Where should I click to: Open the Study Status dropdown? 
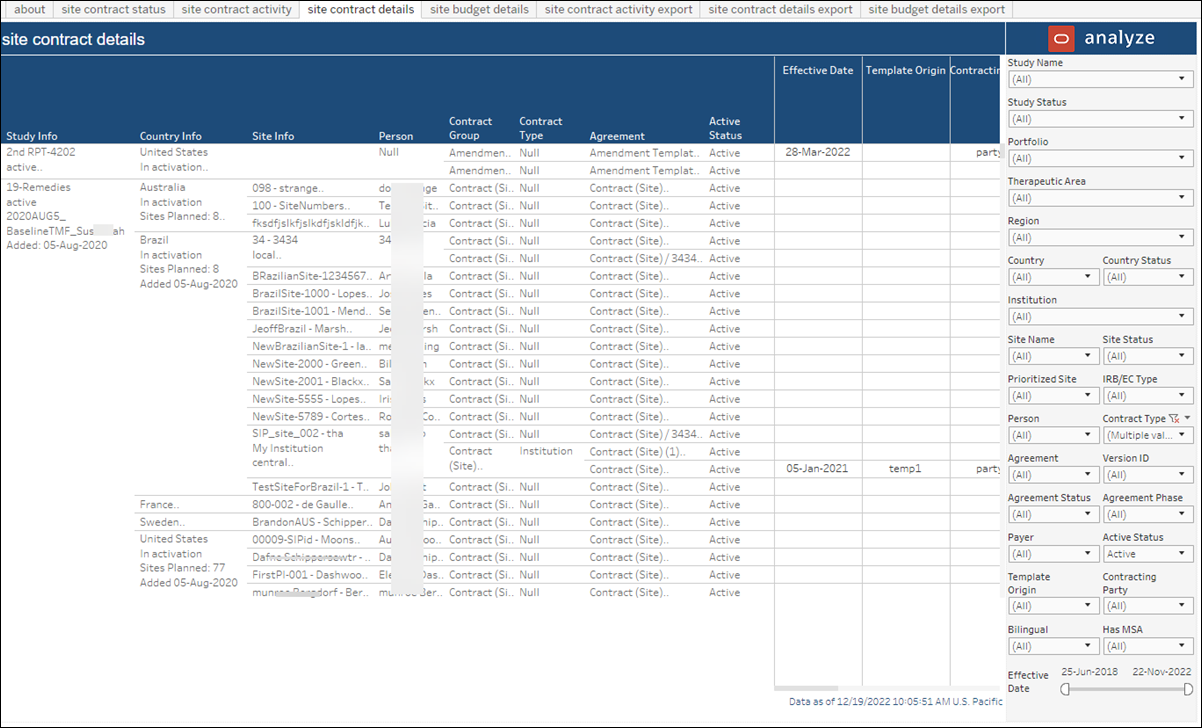pos(1100,118)
